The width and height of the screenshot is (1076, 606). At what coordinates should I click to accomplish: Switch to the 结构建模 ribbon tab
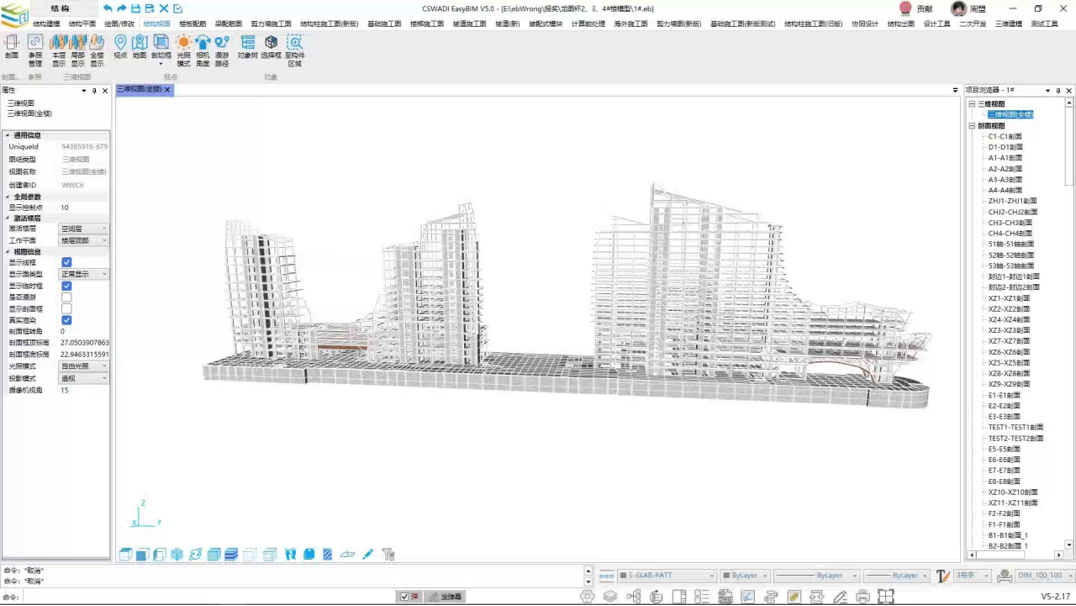point(46,24)
